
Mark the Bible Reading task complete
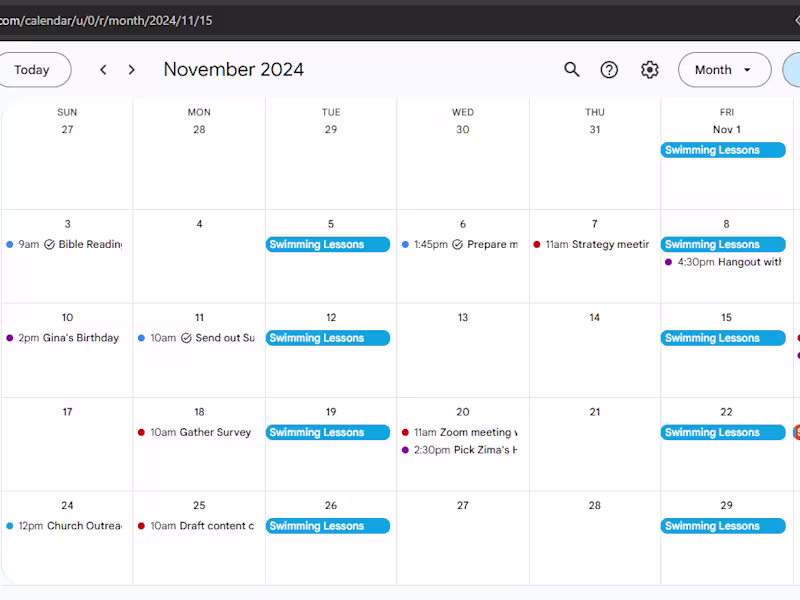pos(47,243)
